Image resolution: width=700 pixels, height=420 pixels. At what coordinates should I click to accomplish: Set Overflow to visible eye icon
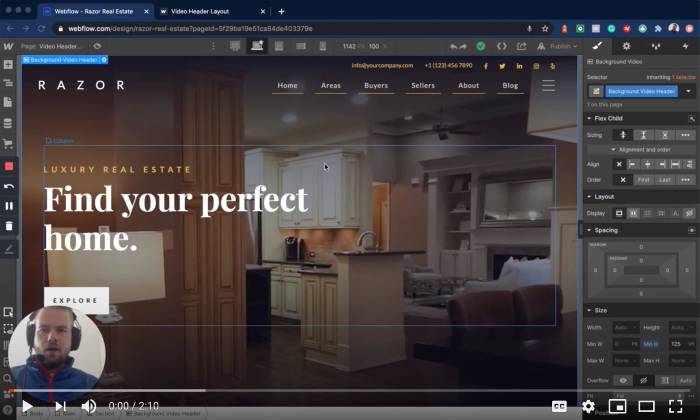[623, 380]
